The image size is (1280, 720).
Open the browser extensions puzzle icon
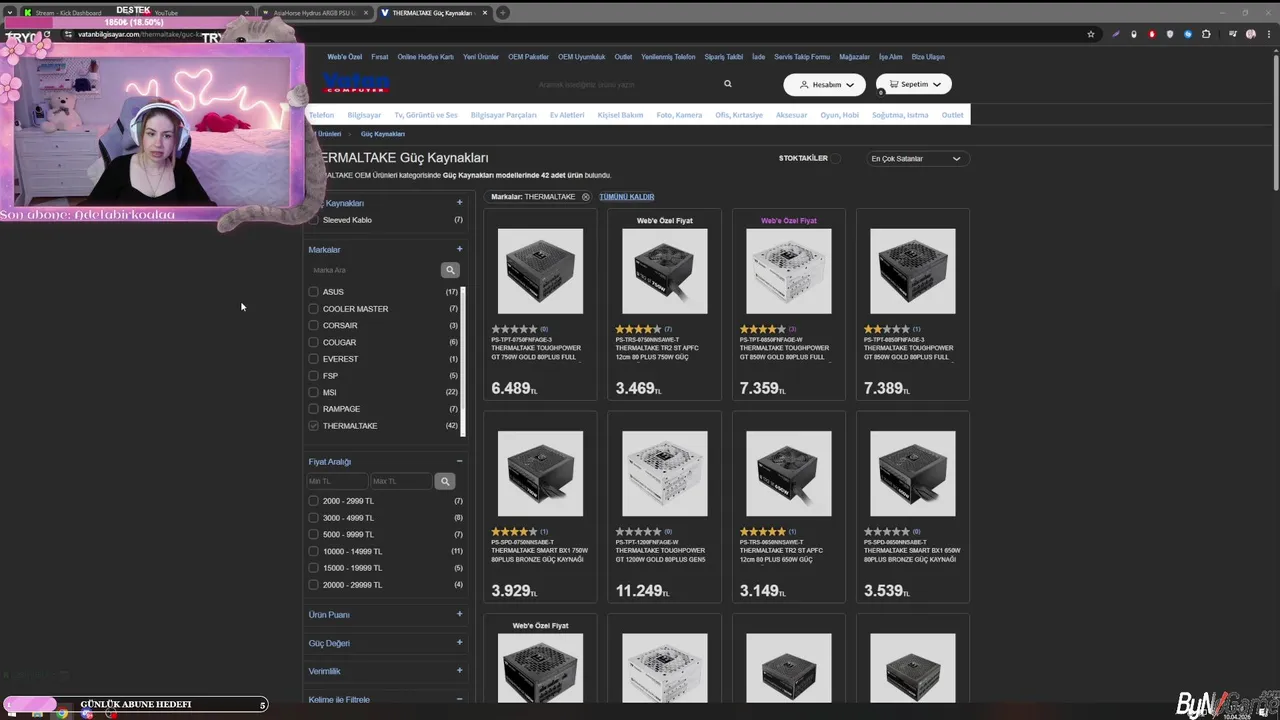pyautogui.click(x=1206, y=34)
